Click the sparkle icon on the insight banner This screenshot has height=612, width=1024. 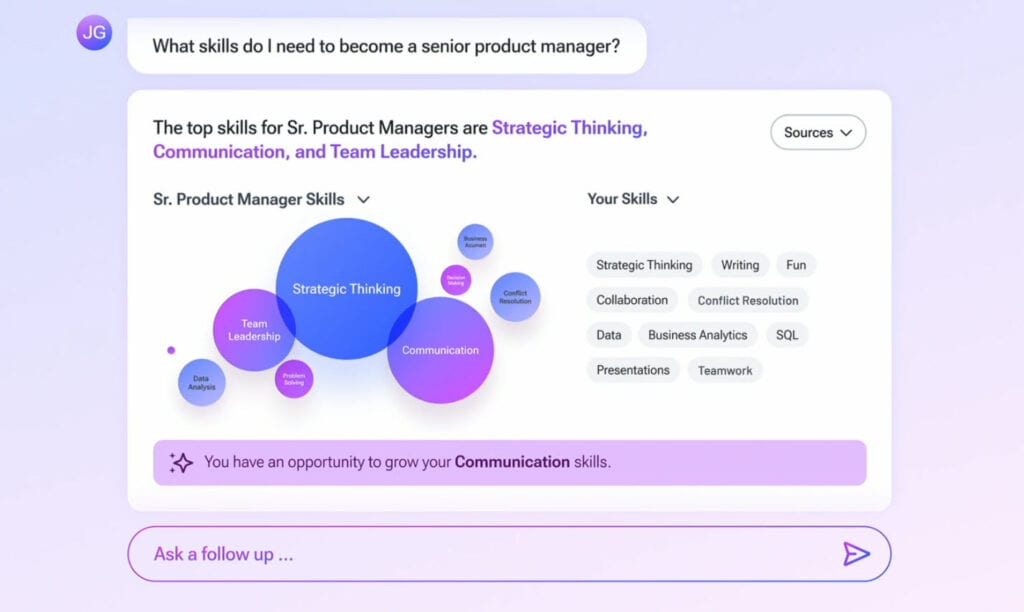click(181, 462)
